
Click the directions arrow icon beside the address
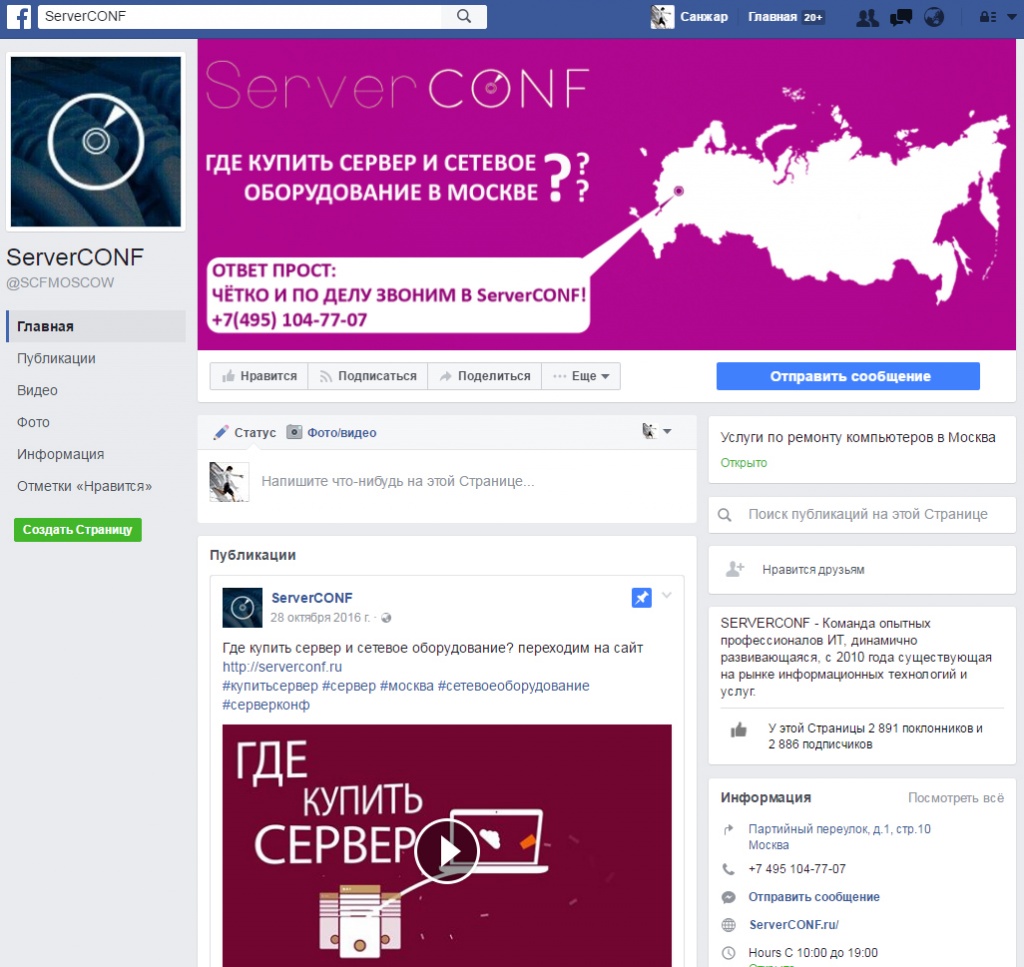coord(729,829)
